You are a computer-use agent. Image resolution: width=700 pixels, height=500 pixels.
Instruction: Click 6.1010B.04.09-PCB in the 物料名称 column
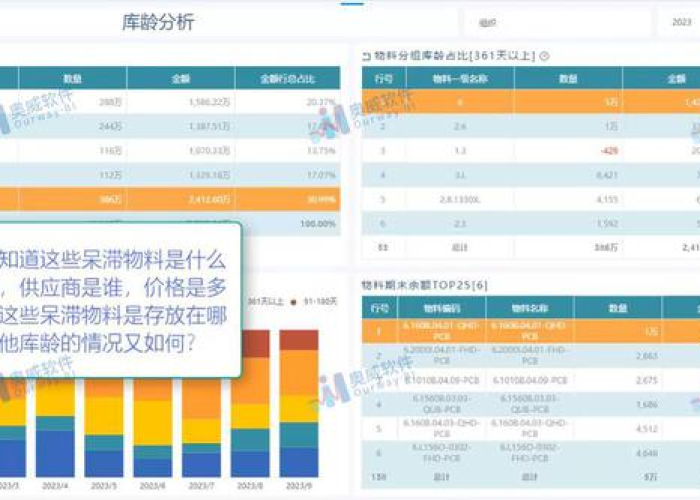(529, 380)
